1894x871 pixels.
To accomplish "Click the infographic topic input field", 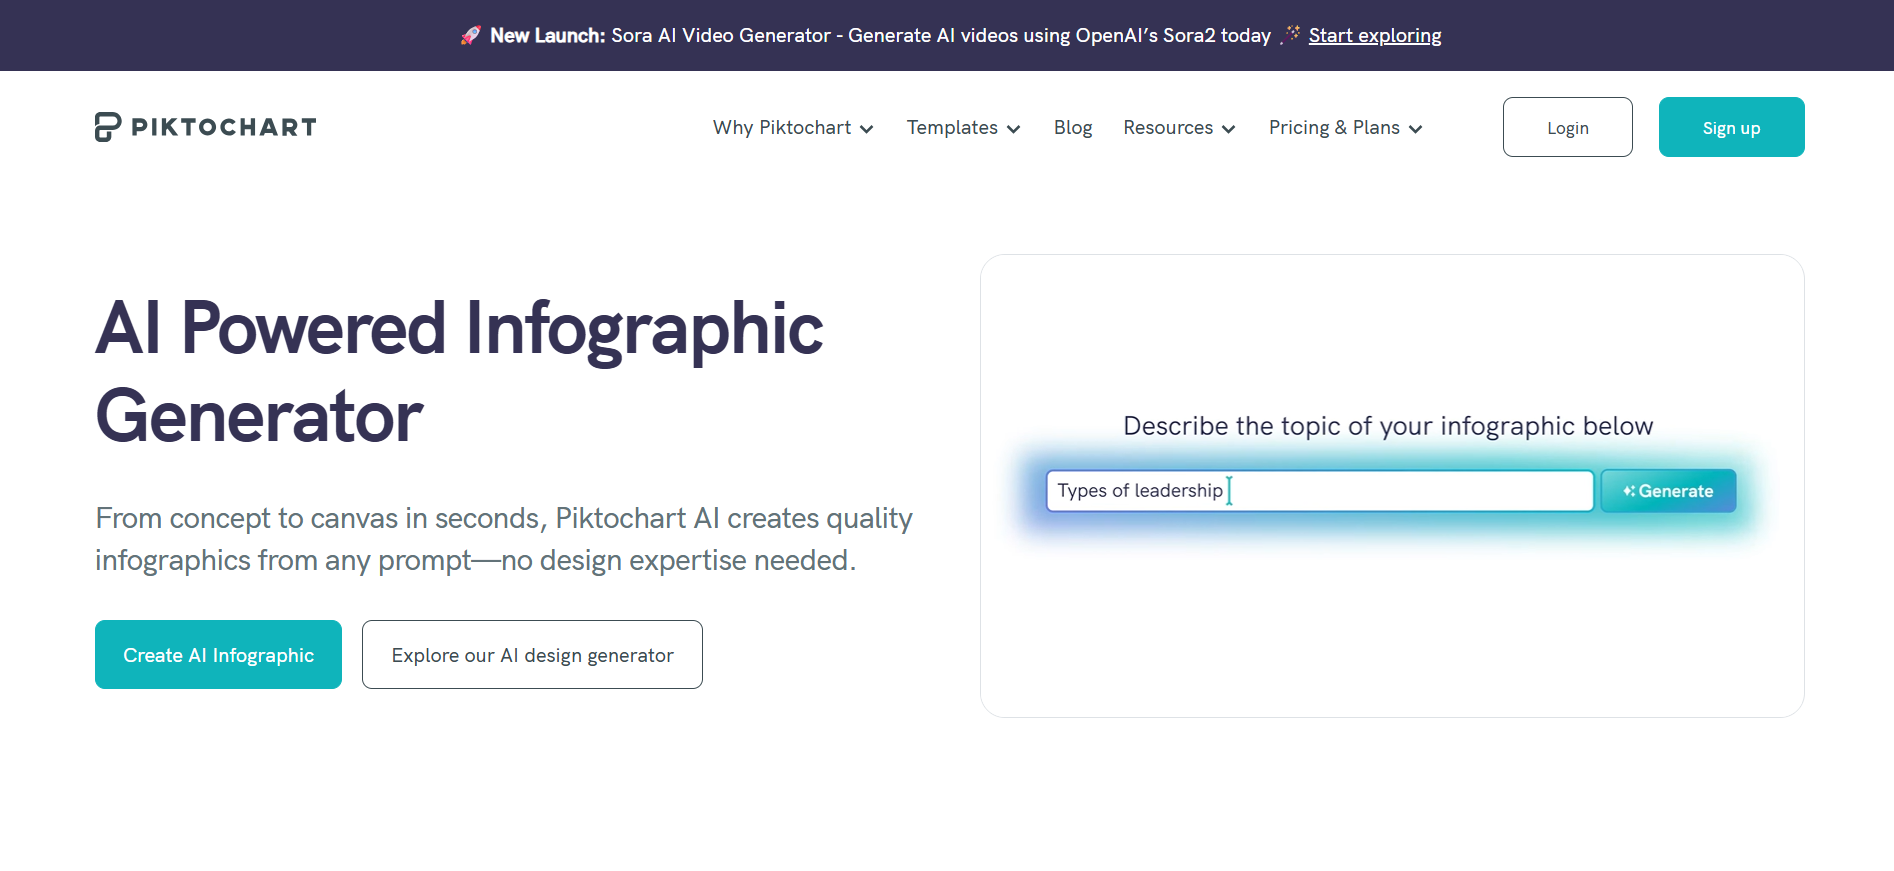I will (1320, 491).
